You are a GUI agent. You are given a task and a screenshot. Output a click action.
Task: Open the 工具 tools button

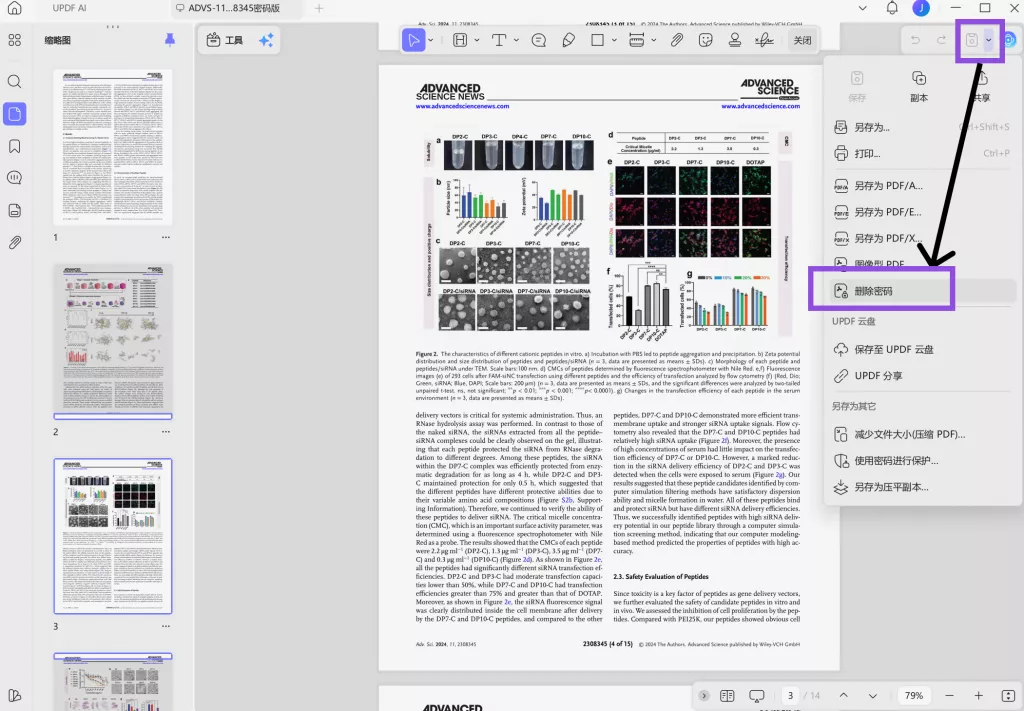[224, 40]
